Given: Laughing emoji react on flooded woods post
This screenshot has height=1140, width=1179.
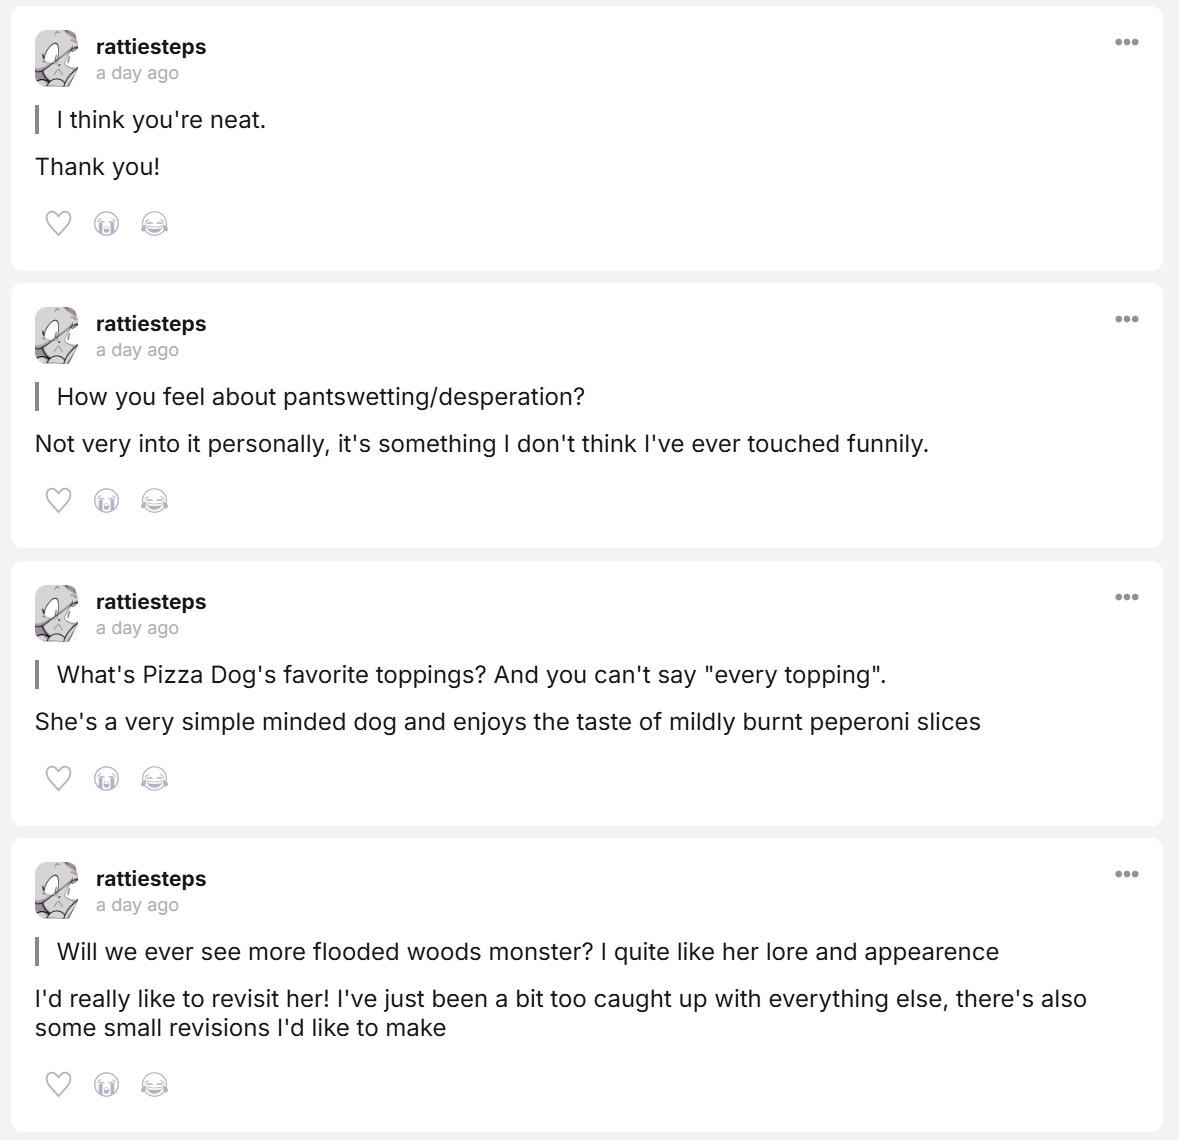Looking at the screenshot, I should point(154,1085).
